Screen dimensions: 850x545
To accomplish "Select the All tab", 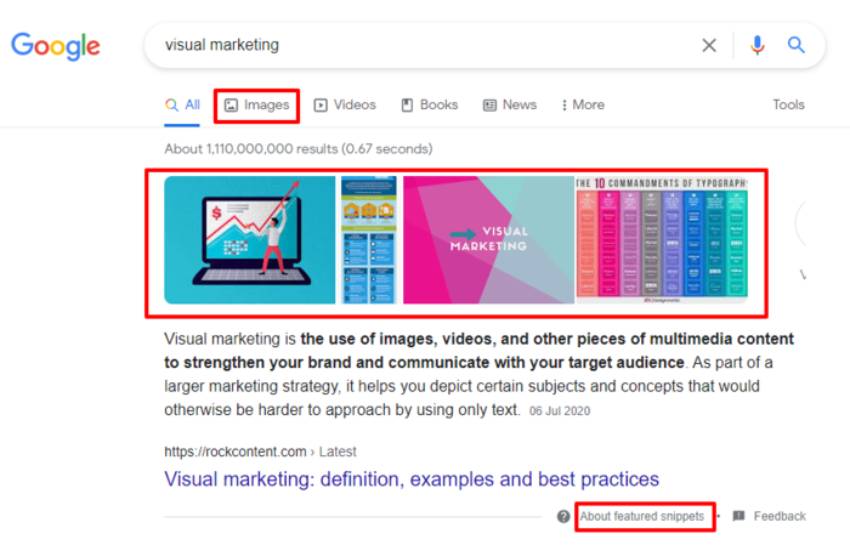I will coord(182,105).
